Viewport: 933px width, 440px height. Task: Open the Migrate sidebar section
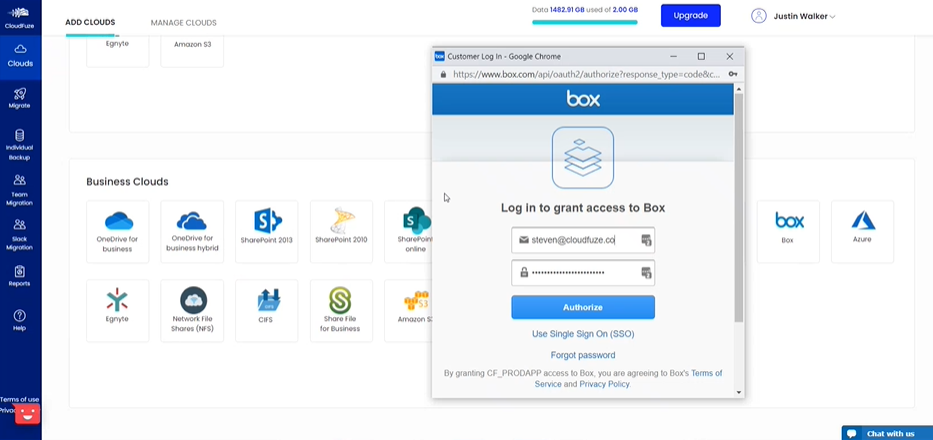(20, 98)
